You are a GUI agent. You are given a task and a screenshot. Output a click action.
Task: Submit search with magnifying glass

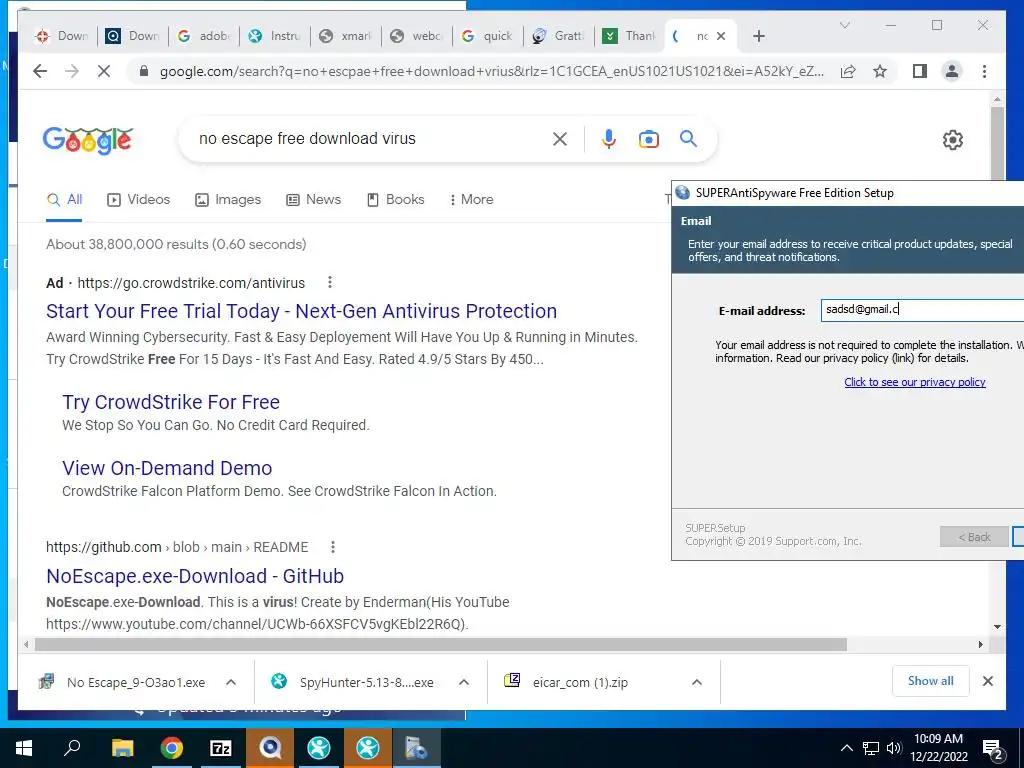point(688,138)
